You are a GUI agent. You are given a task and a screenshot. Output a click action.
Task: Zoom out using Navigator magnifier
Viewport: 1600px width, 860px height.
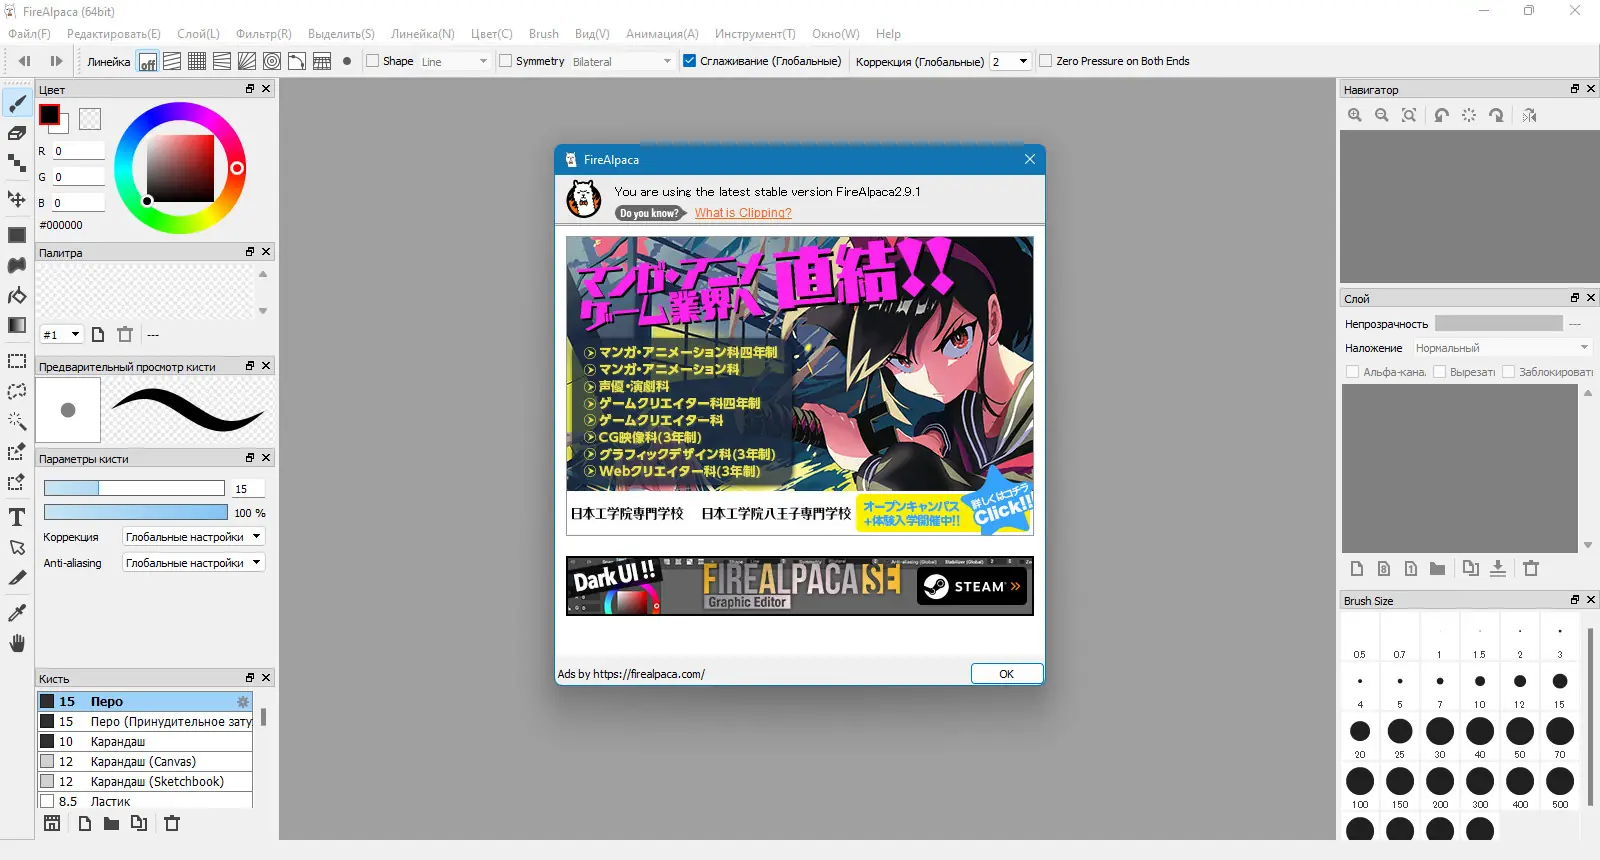(x=1382, y=115)
